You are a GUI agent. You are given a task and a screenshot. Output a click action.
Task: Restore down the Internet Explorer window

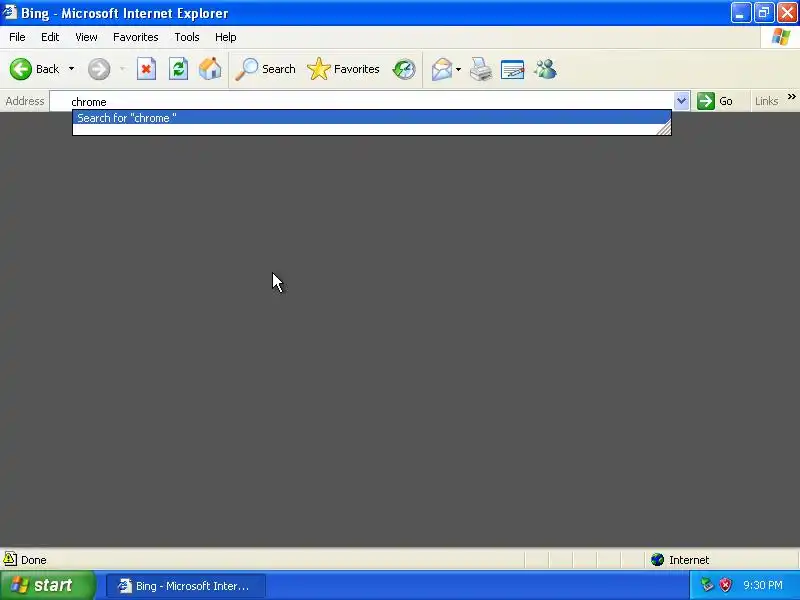pyautogui.click(x=764, y=13)
